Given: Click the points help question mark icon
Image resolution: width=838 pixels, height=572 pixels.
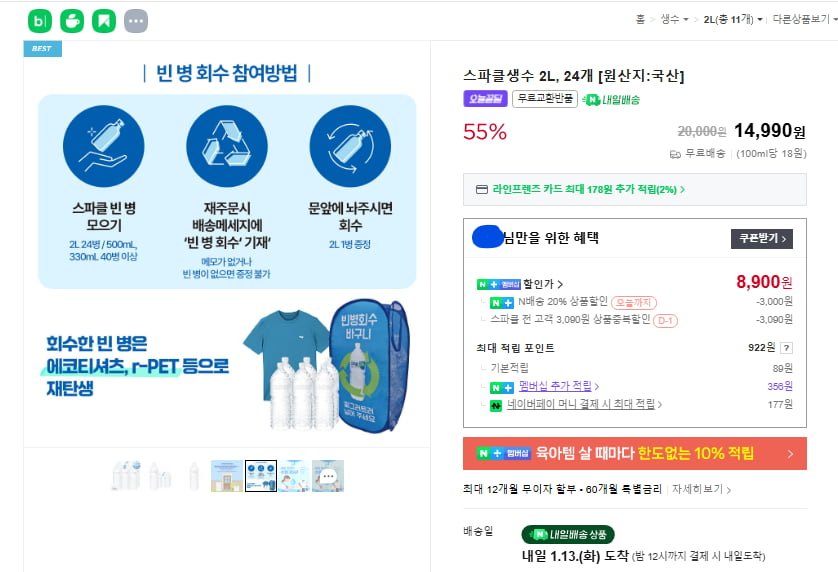Looking at the screenshot, I should point(786,348).
